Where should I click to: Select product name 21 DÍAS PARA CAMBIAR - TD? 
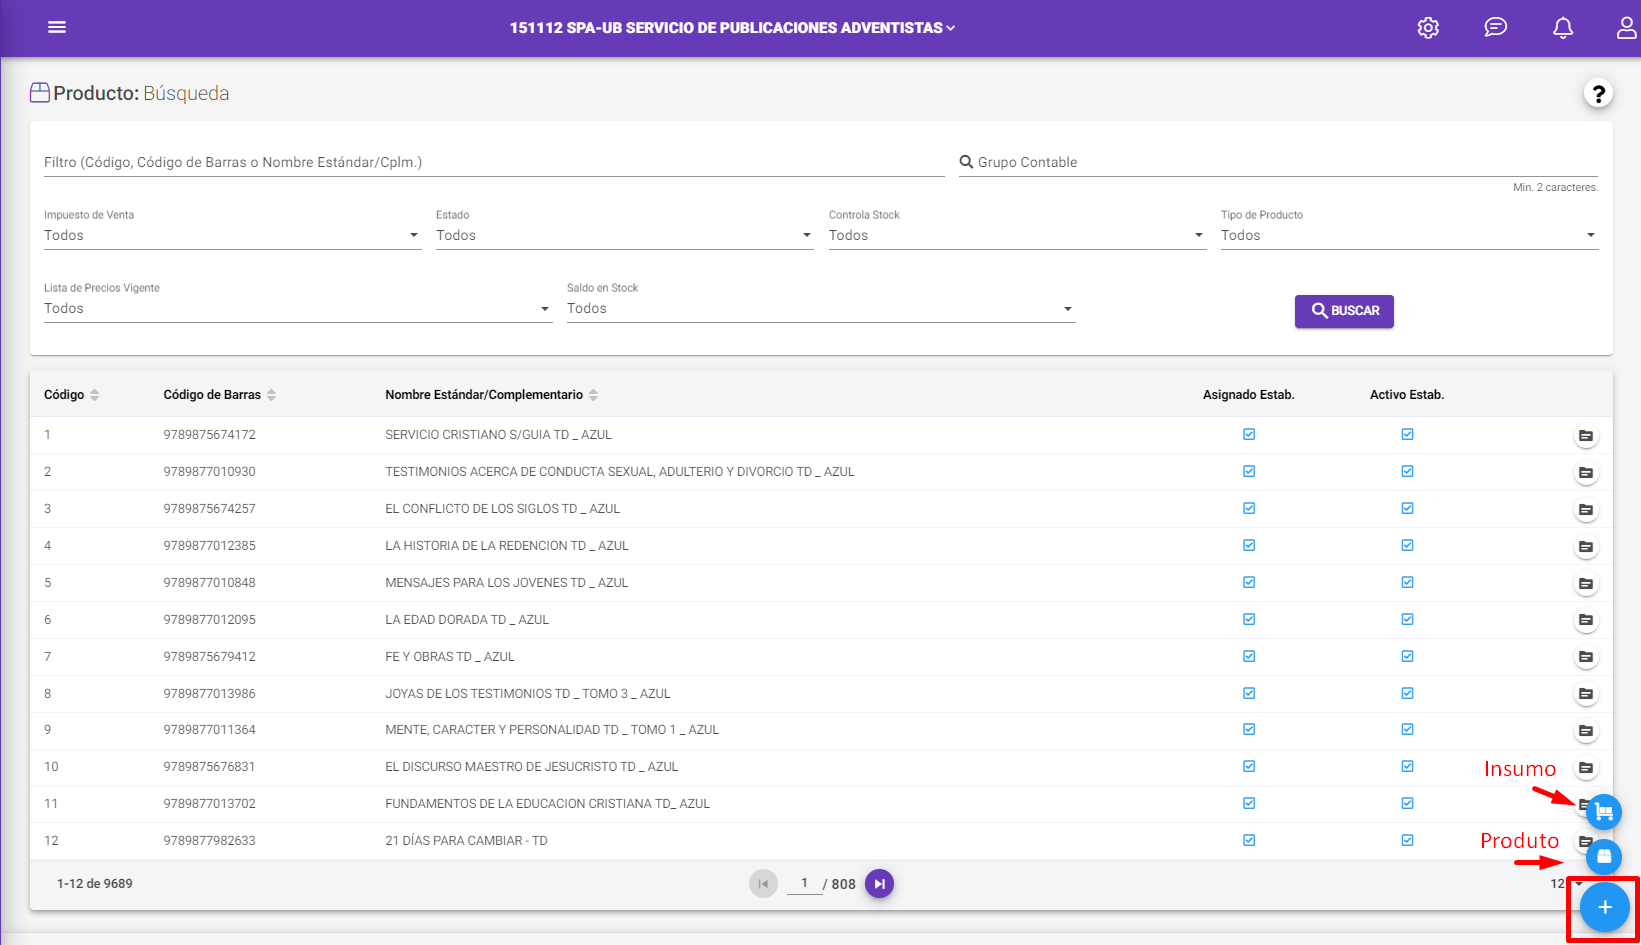point(466,841)
